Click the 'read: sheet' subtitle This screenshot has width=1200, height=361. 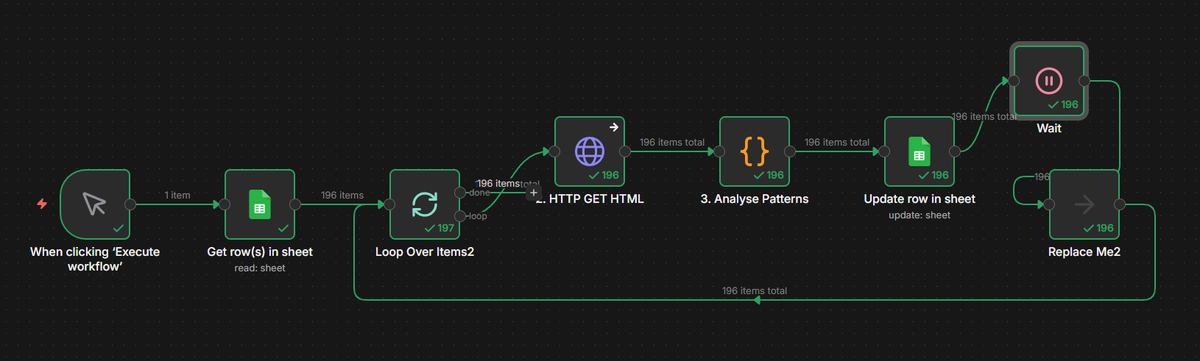pos(259,268)
